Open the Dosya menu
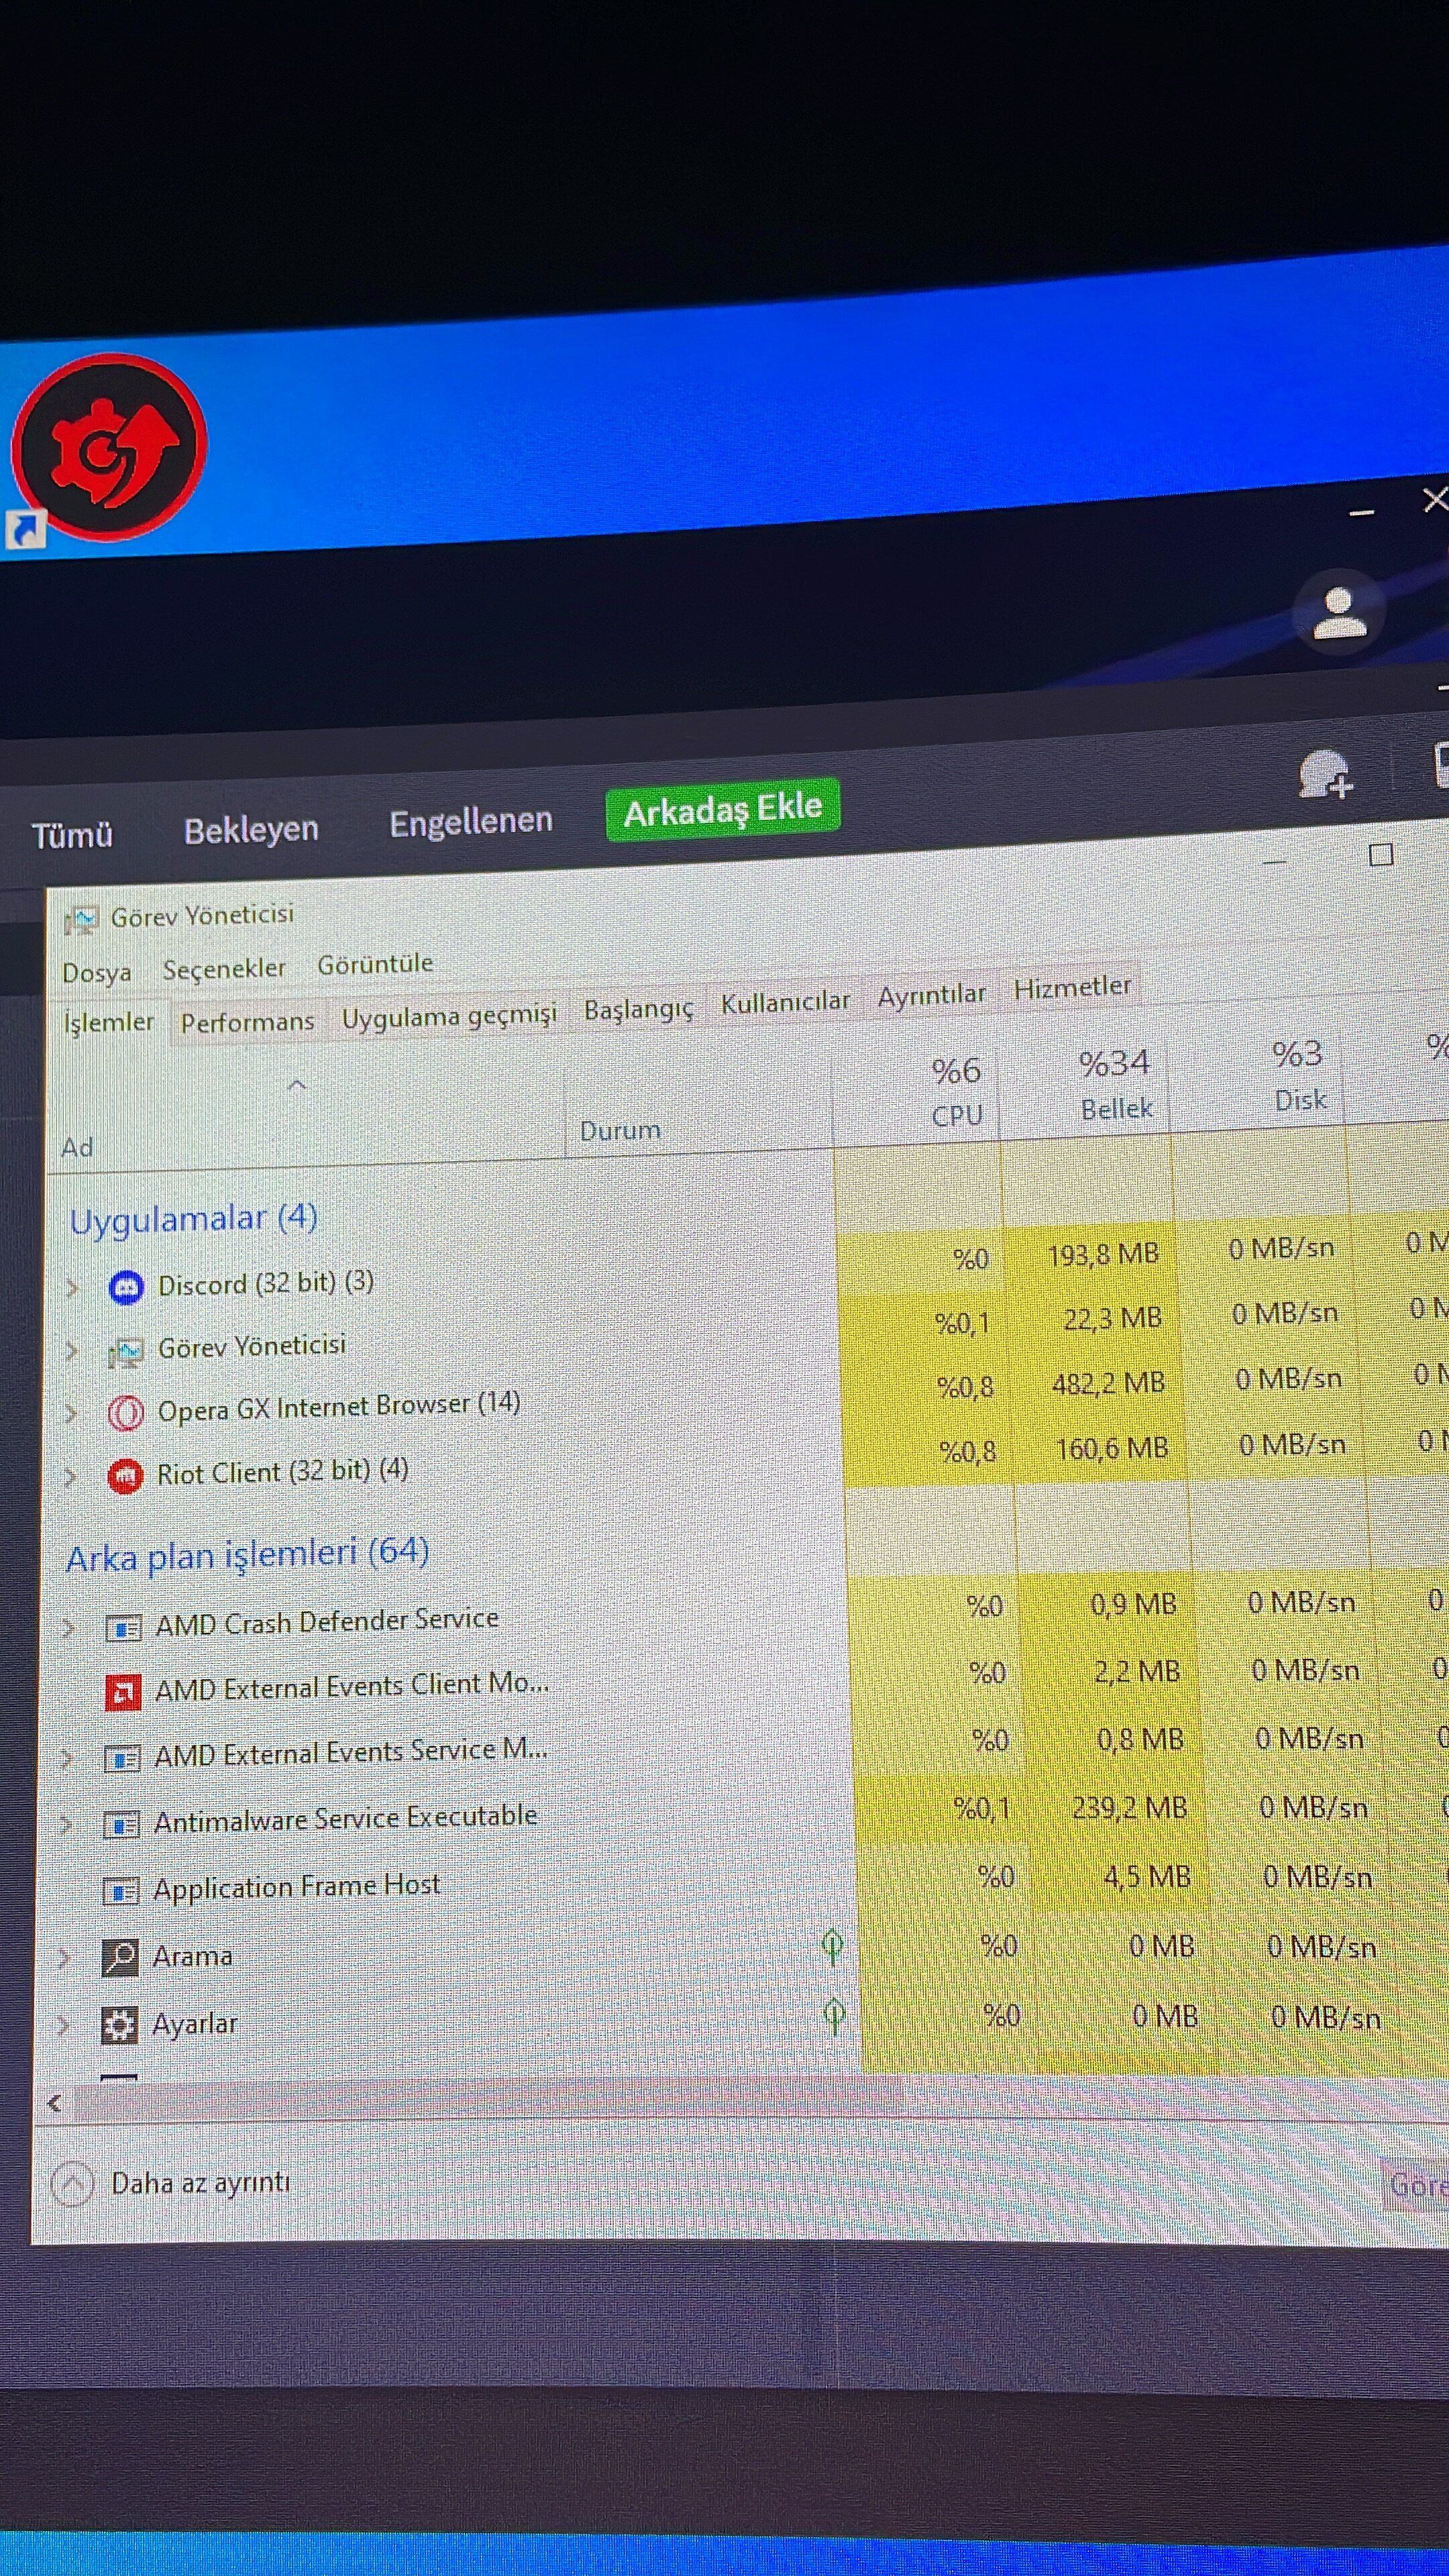Image resolution: width=1449 pixels, height=2576 pixels. point(97,972)
